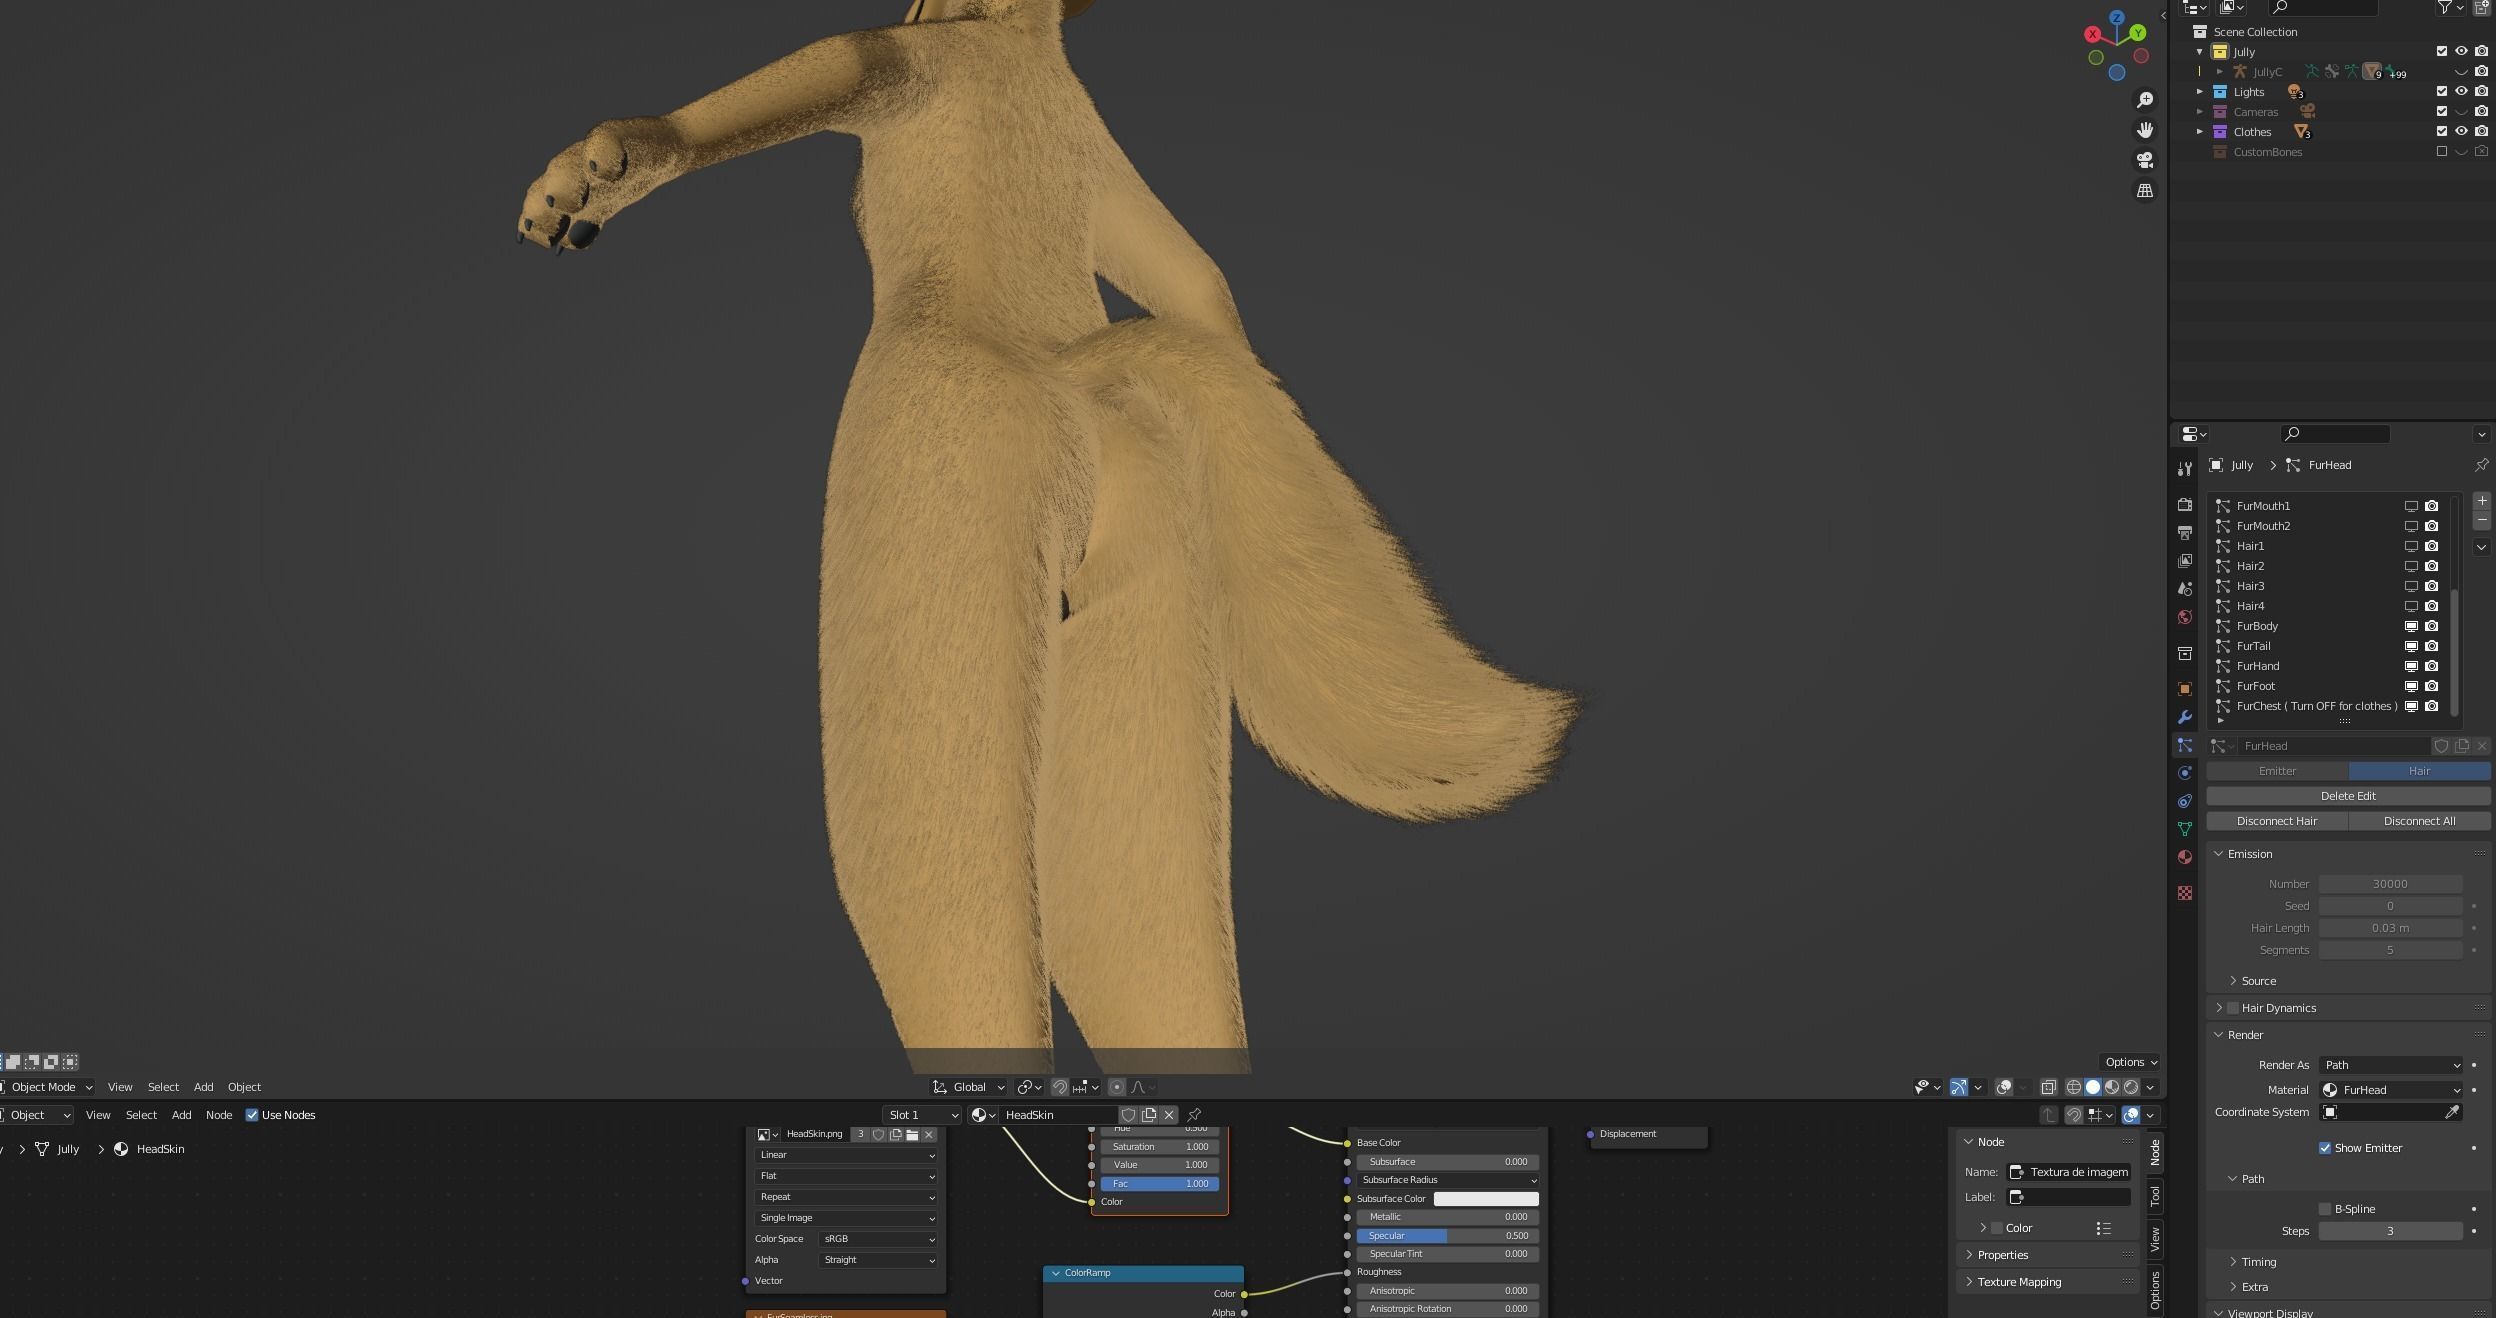
Task: Open the viewport Add menu
Action: pos(203,1087)
